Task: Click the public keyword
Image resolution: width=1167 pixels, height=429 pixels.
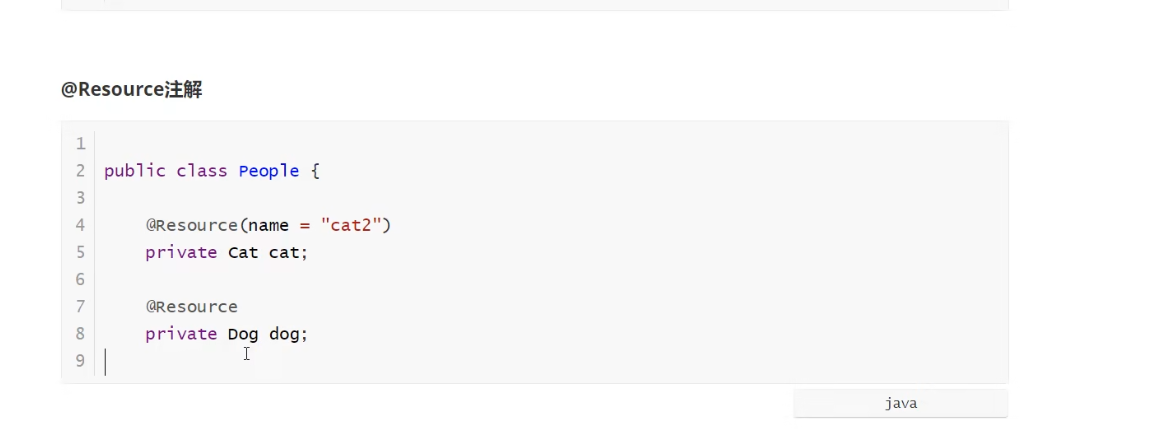Action: [x=134, y=171]
